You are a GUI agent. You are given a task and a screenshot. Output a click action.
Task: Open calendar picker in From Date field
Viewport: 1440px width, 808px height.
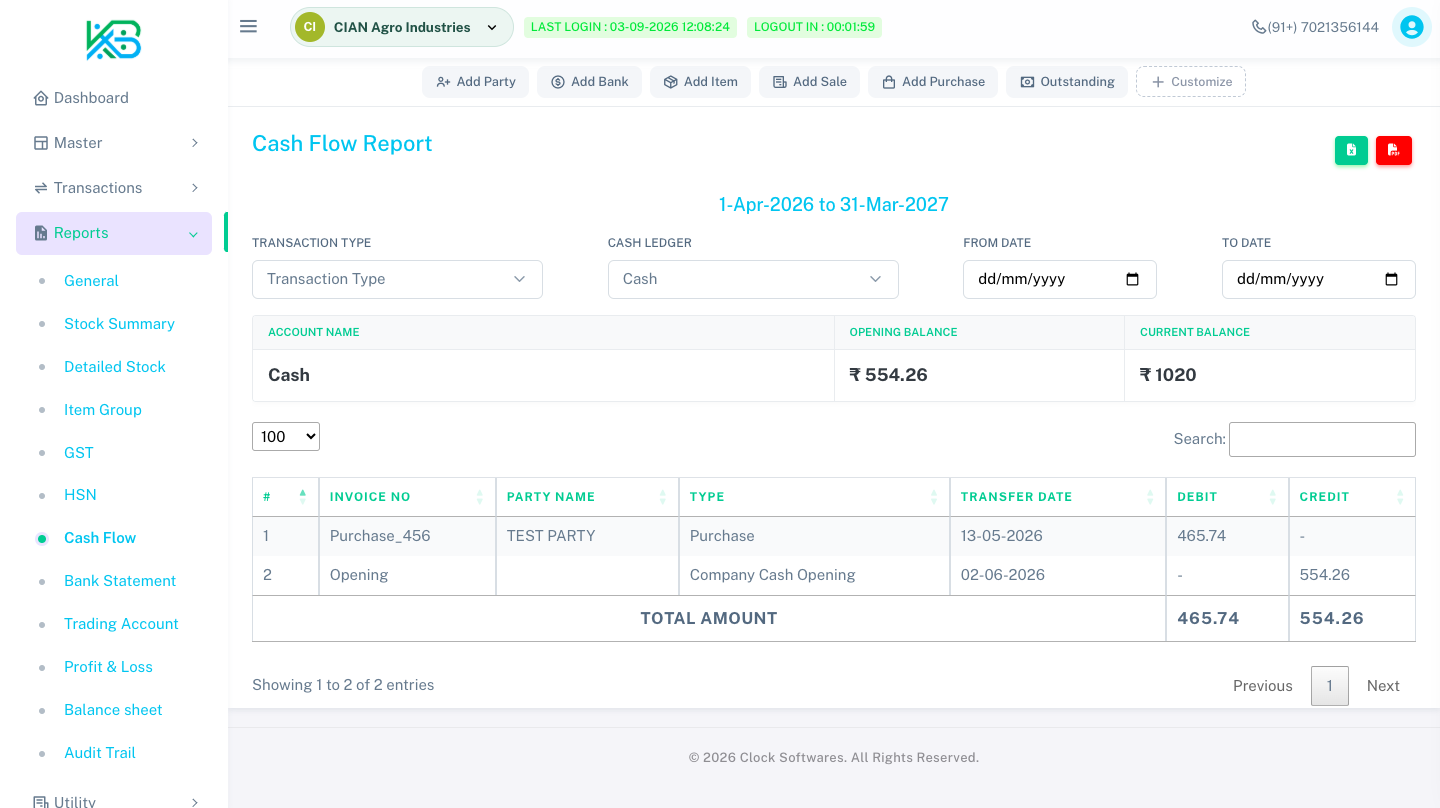pyautogui.click(x=1132, y=279)
